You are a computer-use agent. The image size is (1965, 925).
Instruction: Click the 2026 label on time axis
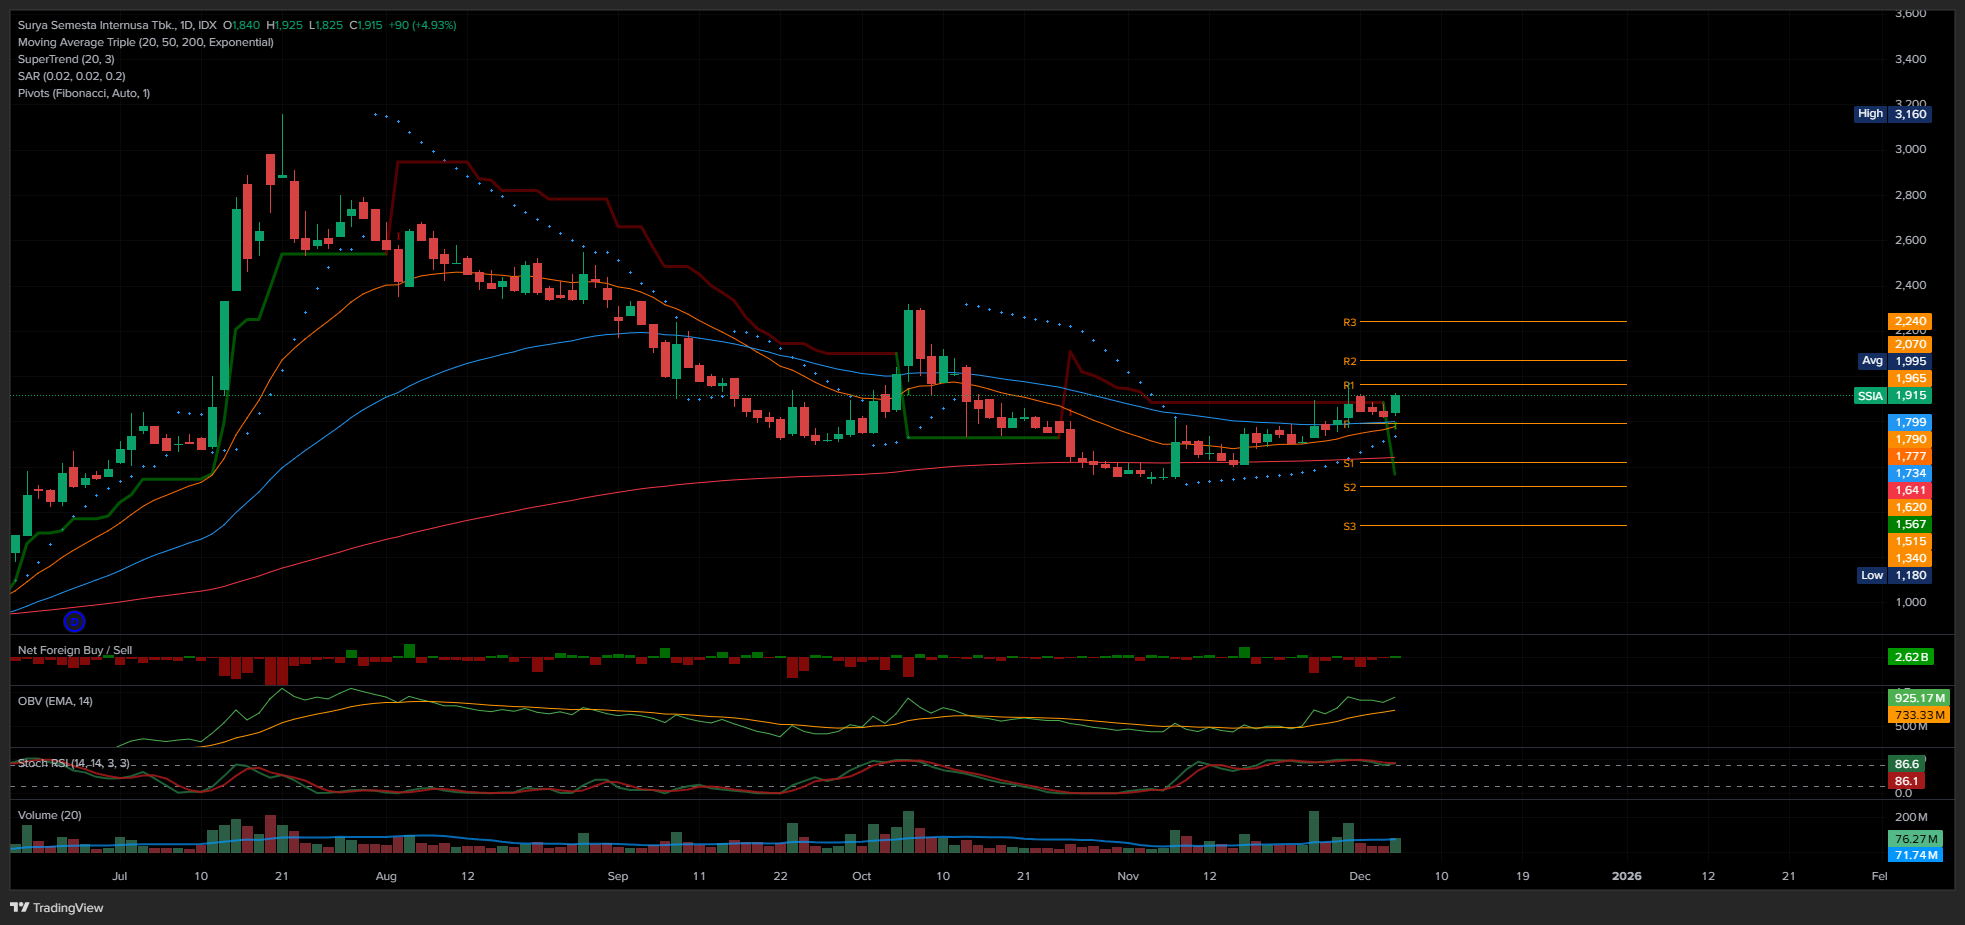pos(1626,876)
